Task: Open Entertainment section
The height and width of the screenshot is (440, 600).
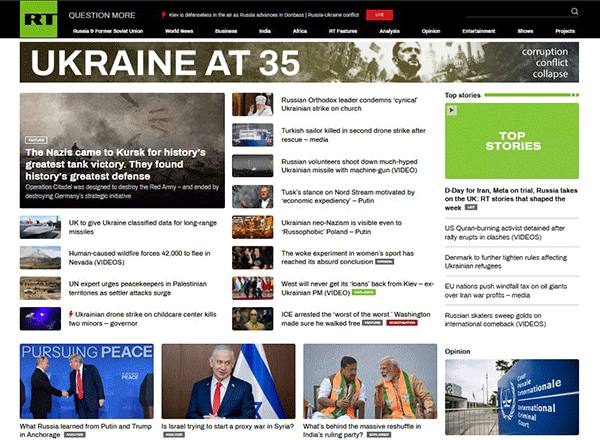Action: pos(479,31)
